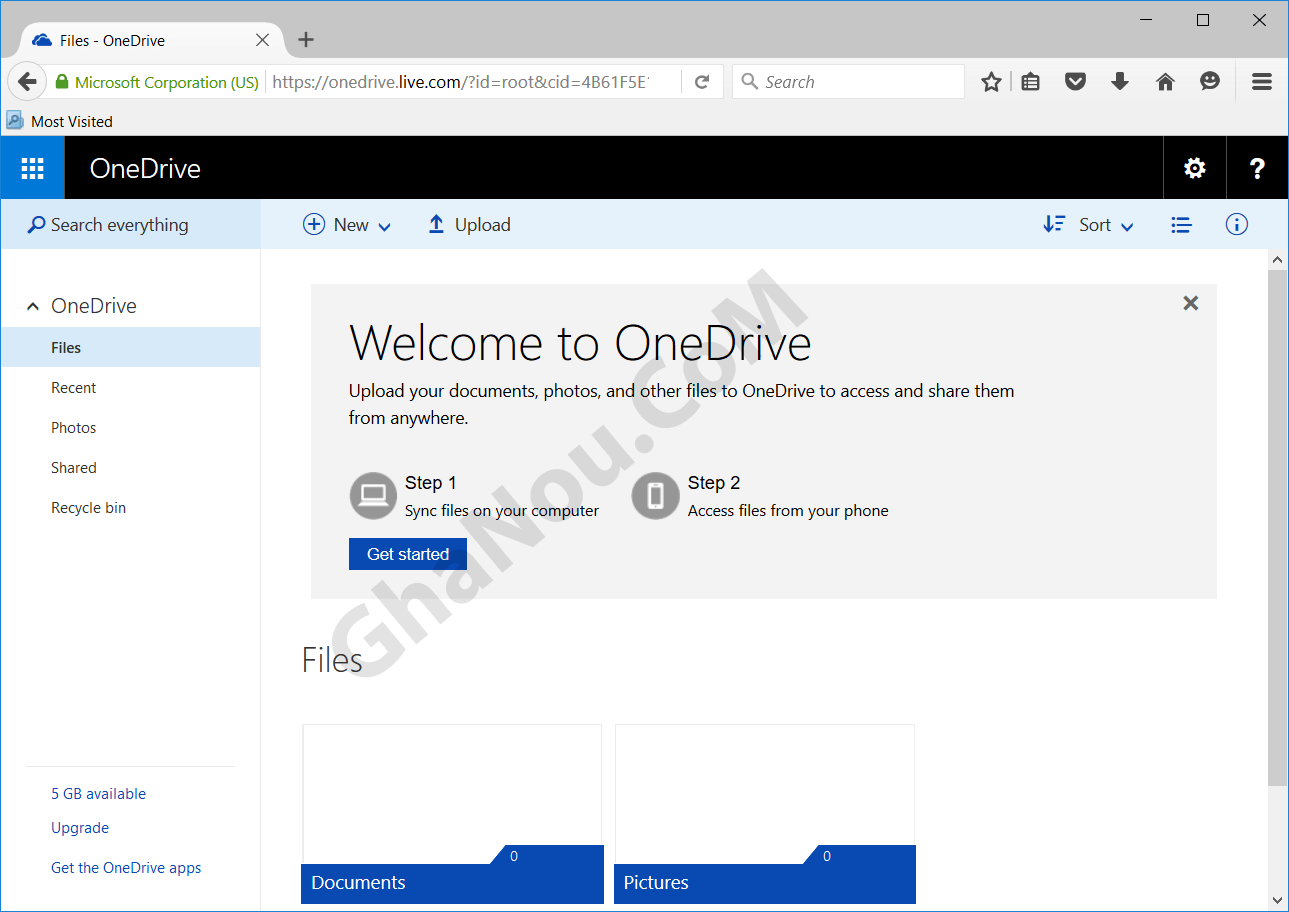The height and width of the screenshot is (912, 1289).
Task: Click 'Sync files on your computer' text
Action: (x=502, y=510)
